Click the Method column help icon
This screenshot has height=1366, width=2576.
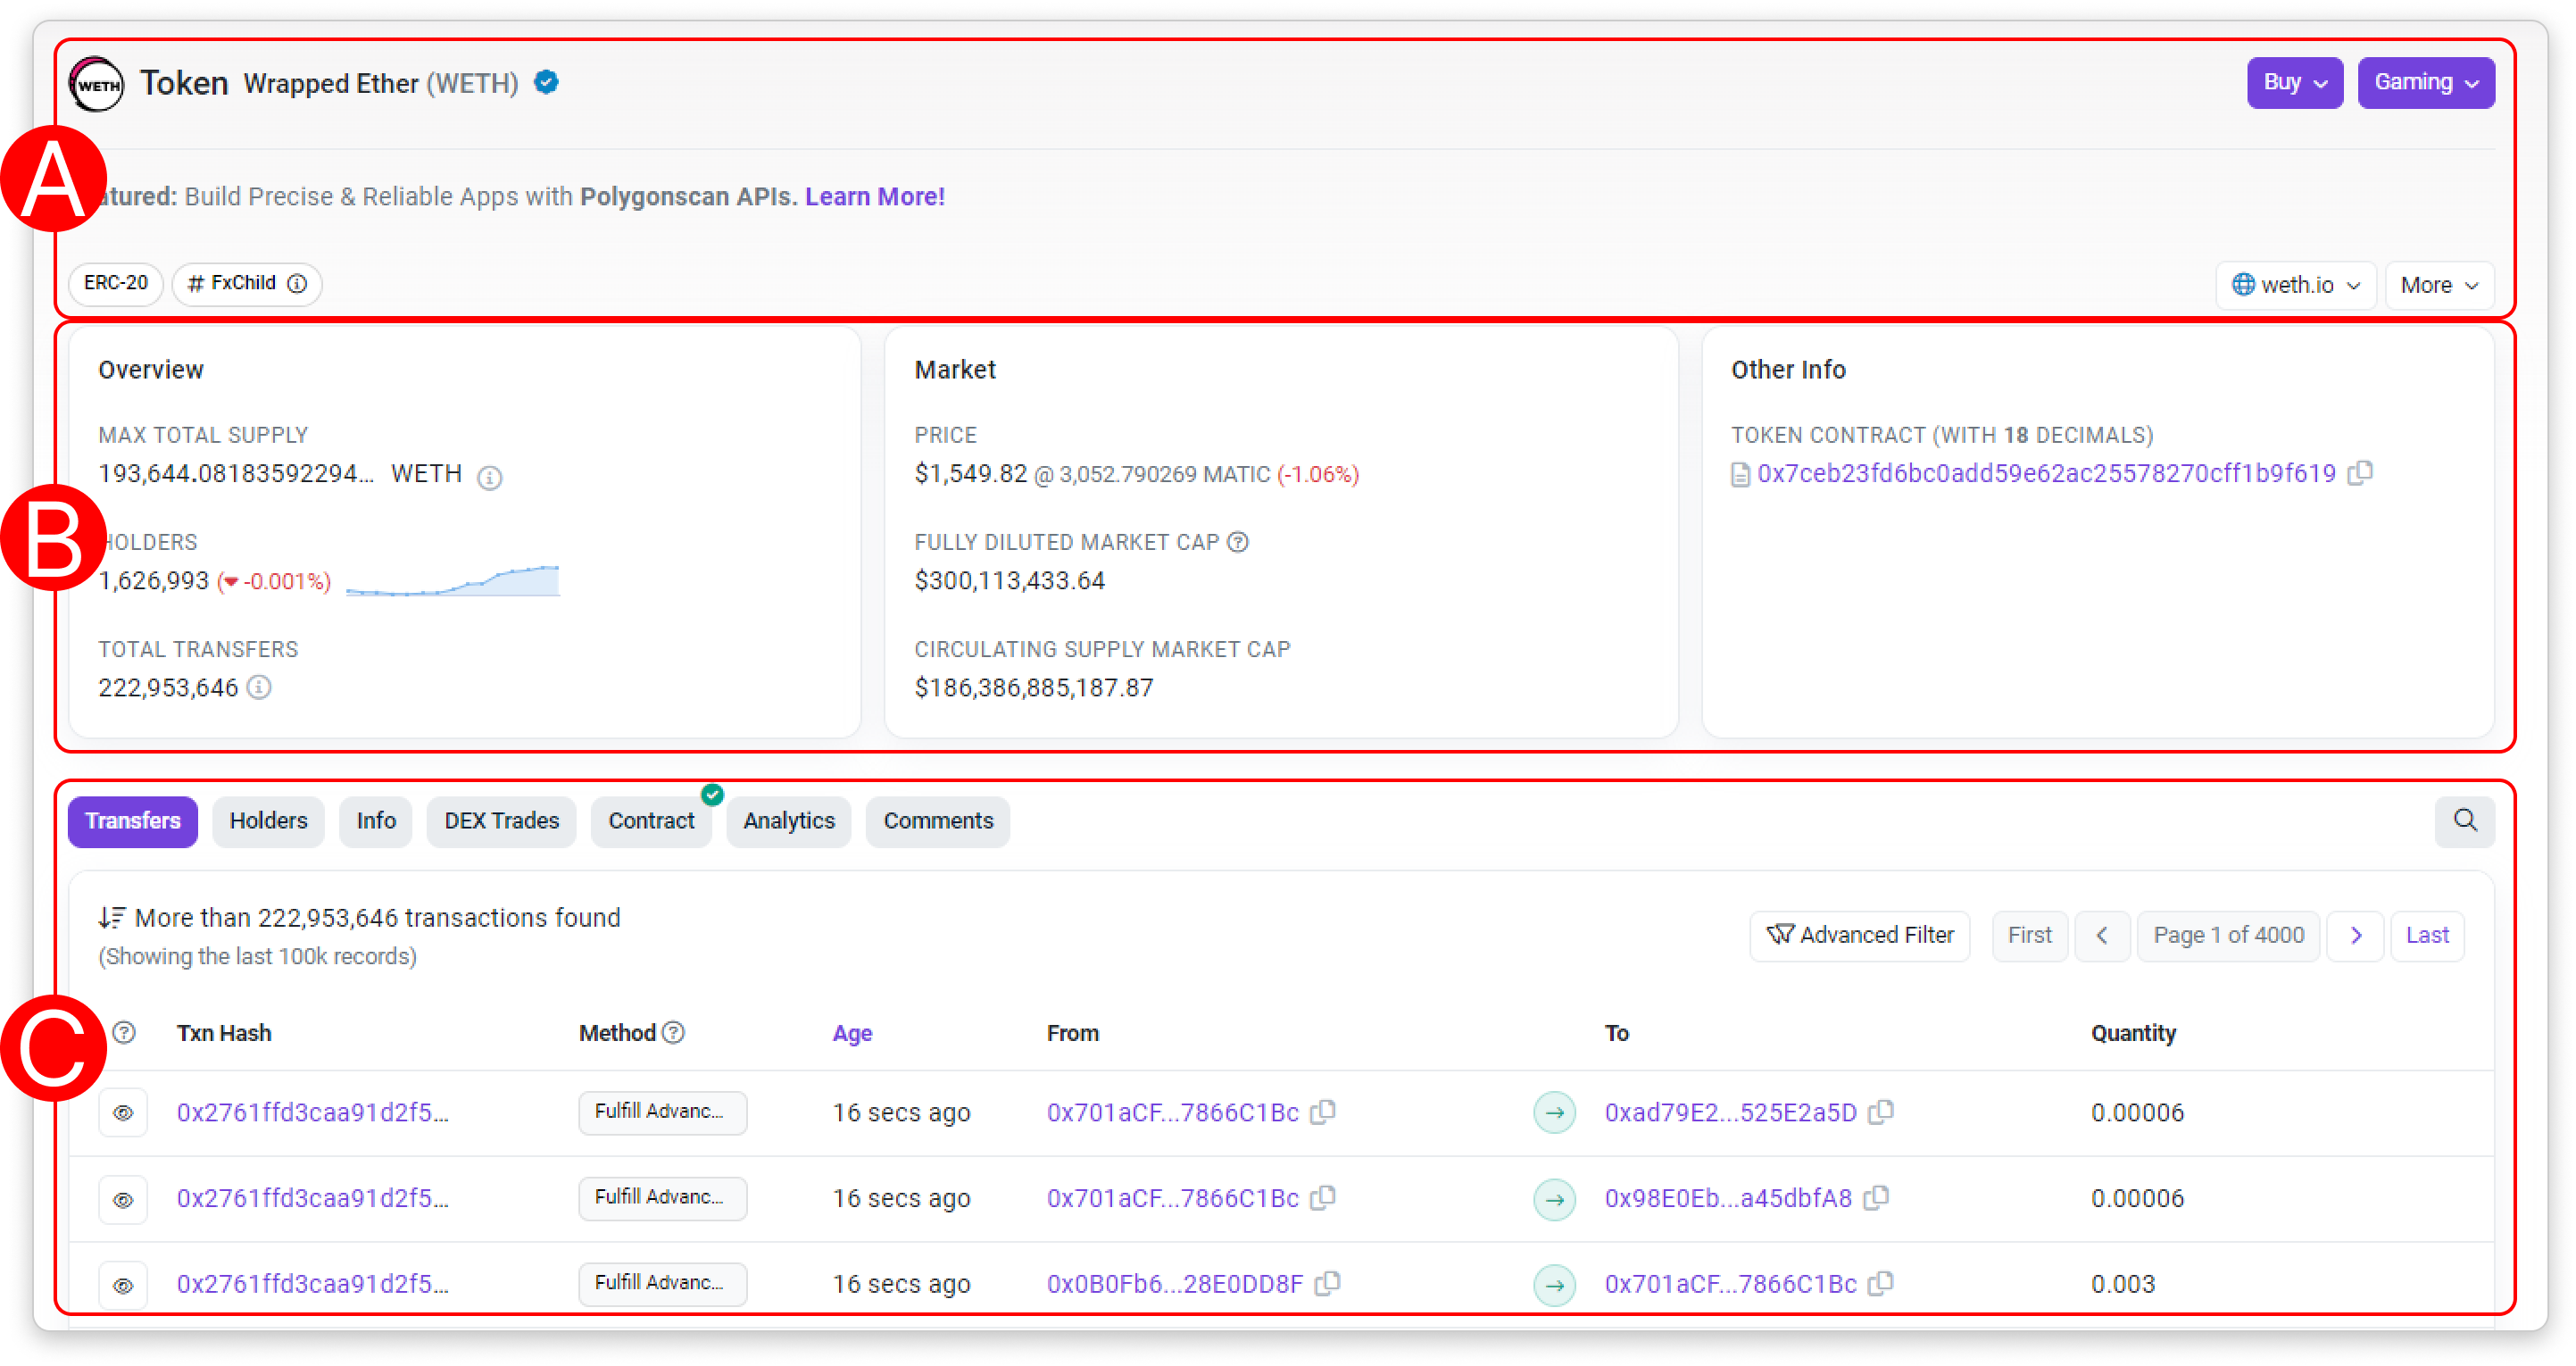pyautogui.click(x=674, y=1032)
